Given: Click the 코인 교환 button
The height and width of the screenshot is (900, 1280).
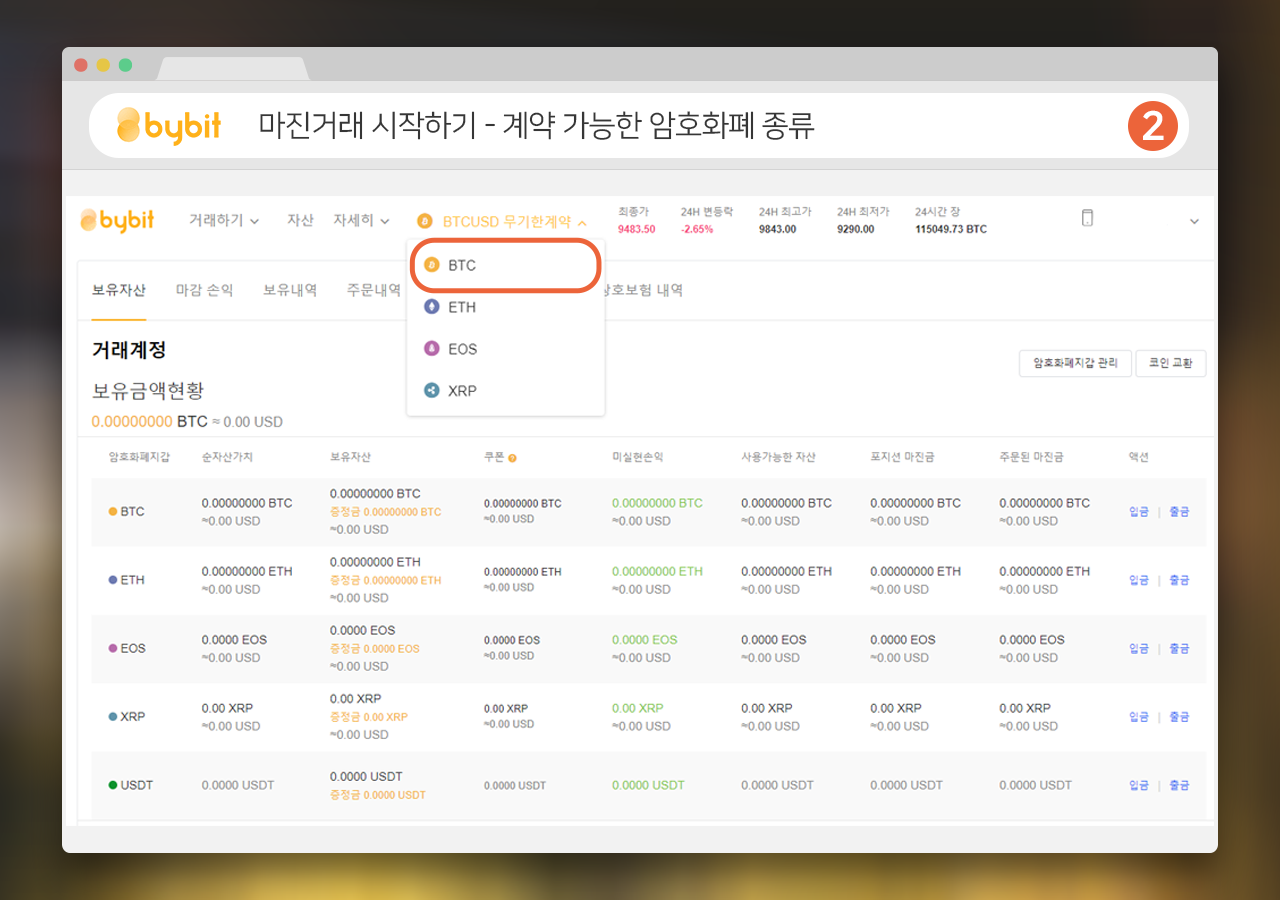Looking at the screenshot, I should (1171, 363).
